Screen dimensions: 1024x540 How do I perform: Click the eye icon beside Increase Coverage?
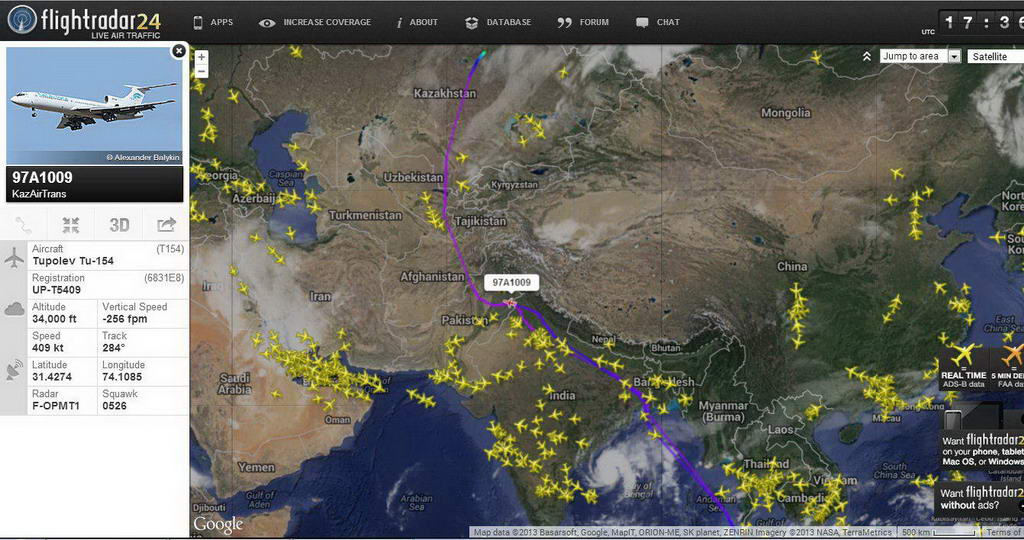[x=266, y=23]
